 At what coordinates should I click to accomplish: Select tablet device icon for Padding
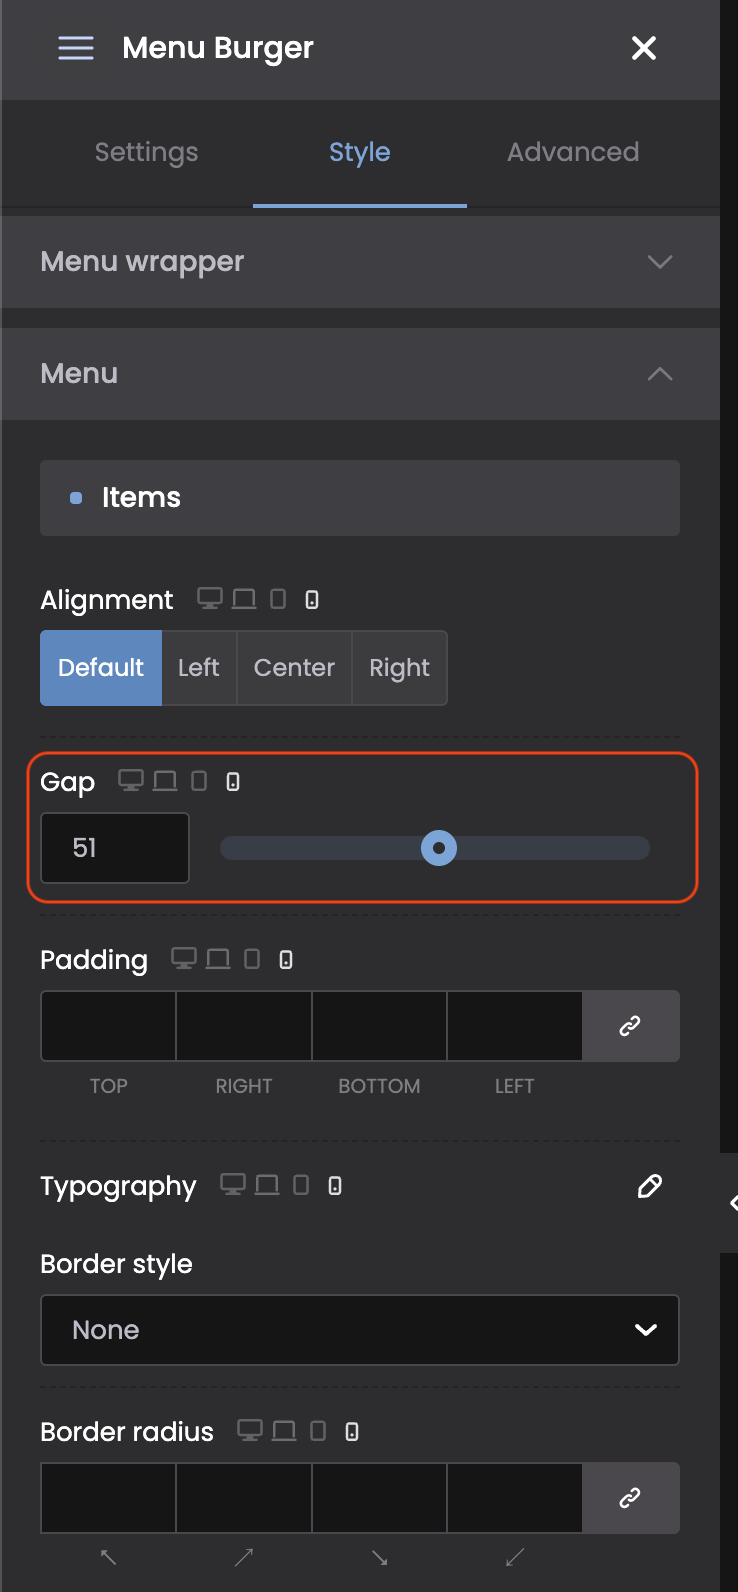click(252, 959)
